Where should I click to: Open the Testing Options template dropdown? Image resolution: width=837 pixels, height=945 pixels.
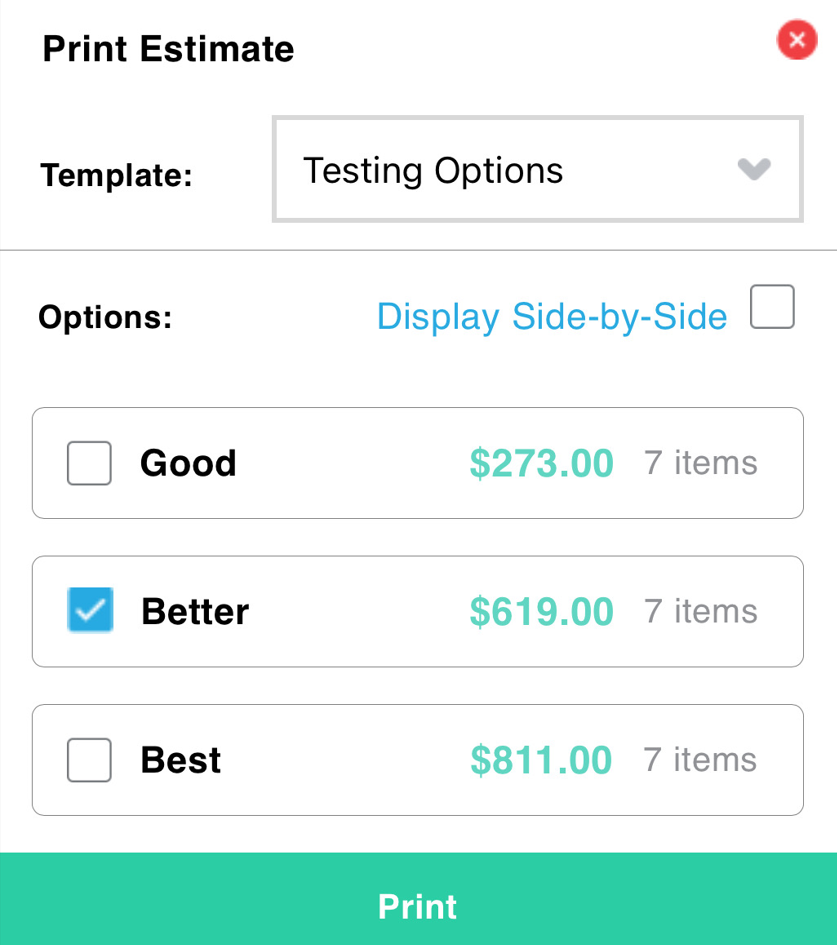click(538, 169)
